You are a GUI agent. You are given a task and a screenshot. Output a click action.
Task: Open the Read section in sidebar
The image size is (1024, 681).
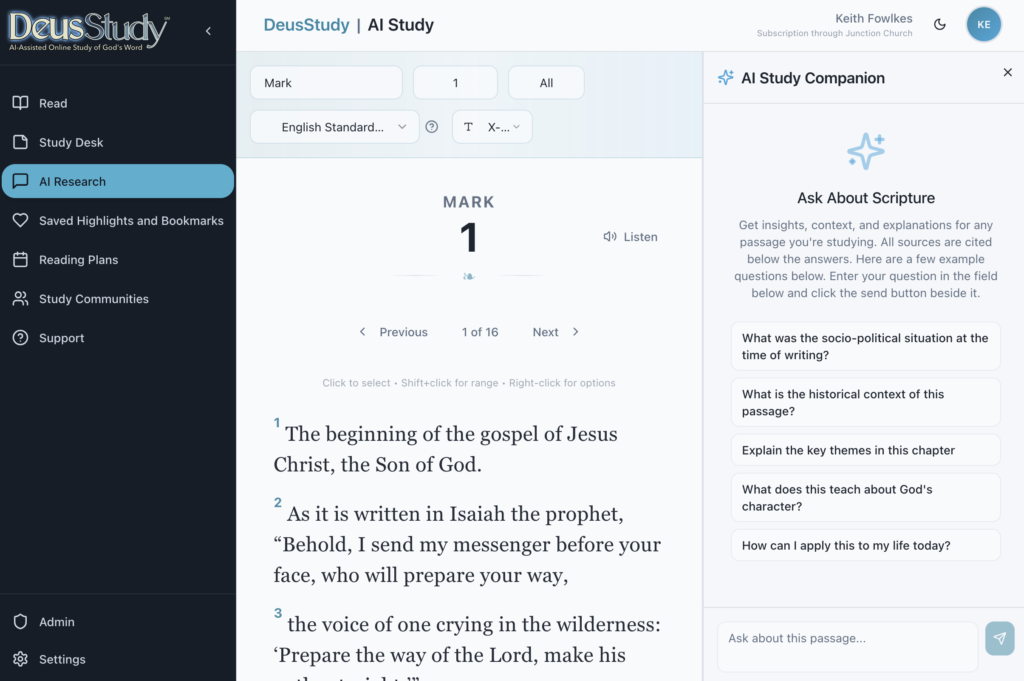click(53, 103)
